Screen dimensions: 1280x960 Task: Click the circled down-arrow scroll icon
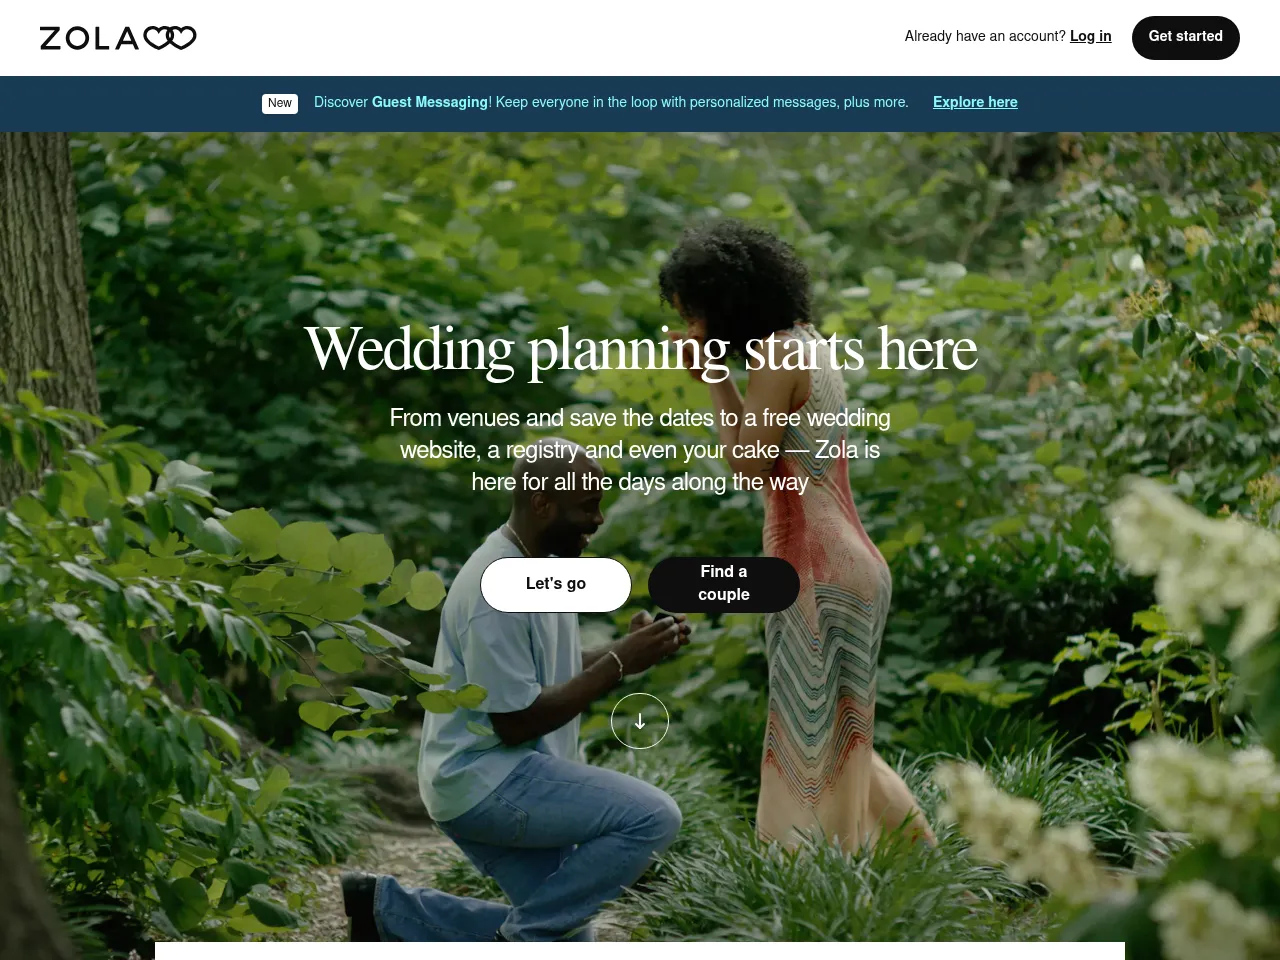(640, 721)
